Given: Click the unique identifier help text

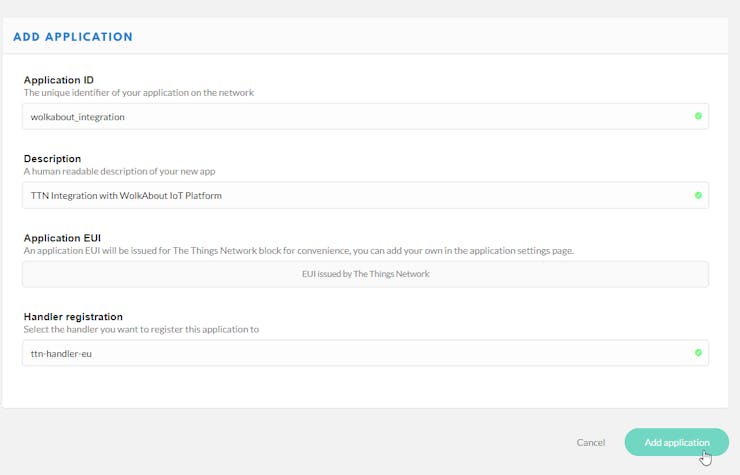Looking at the screenshot, I should (x=139, y=93).
